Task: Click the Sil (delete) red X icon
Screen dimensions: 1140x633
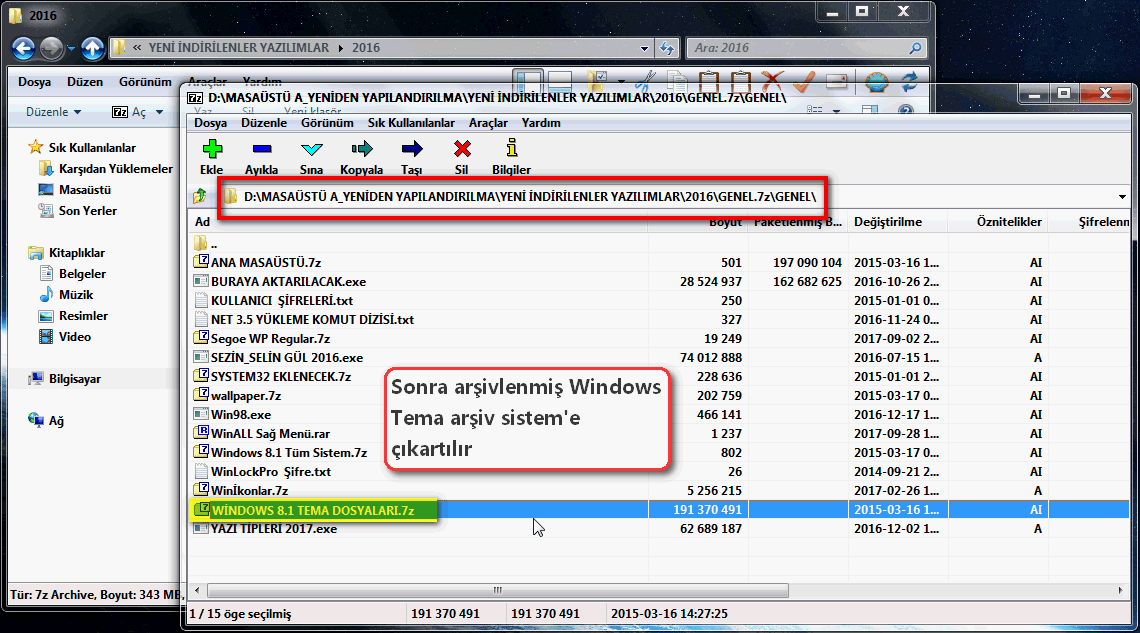Action: pyautogui.click(x=462, y=149)
